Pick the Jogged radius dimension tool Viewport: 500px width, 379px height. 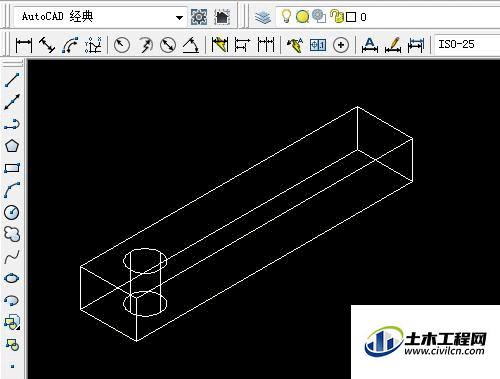(145, 45)
